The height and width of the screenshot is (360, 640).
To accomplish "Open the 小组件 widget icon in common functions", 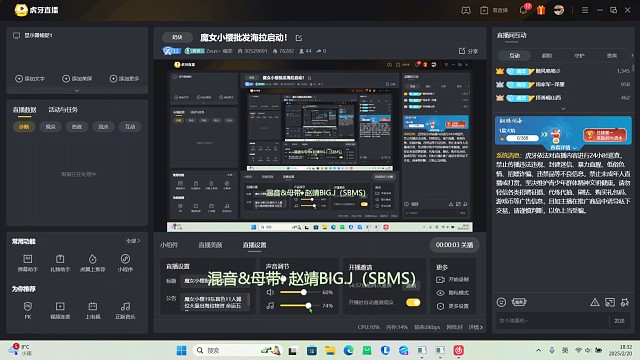I will coord(125,259).
